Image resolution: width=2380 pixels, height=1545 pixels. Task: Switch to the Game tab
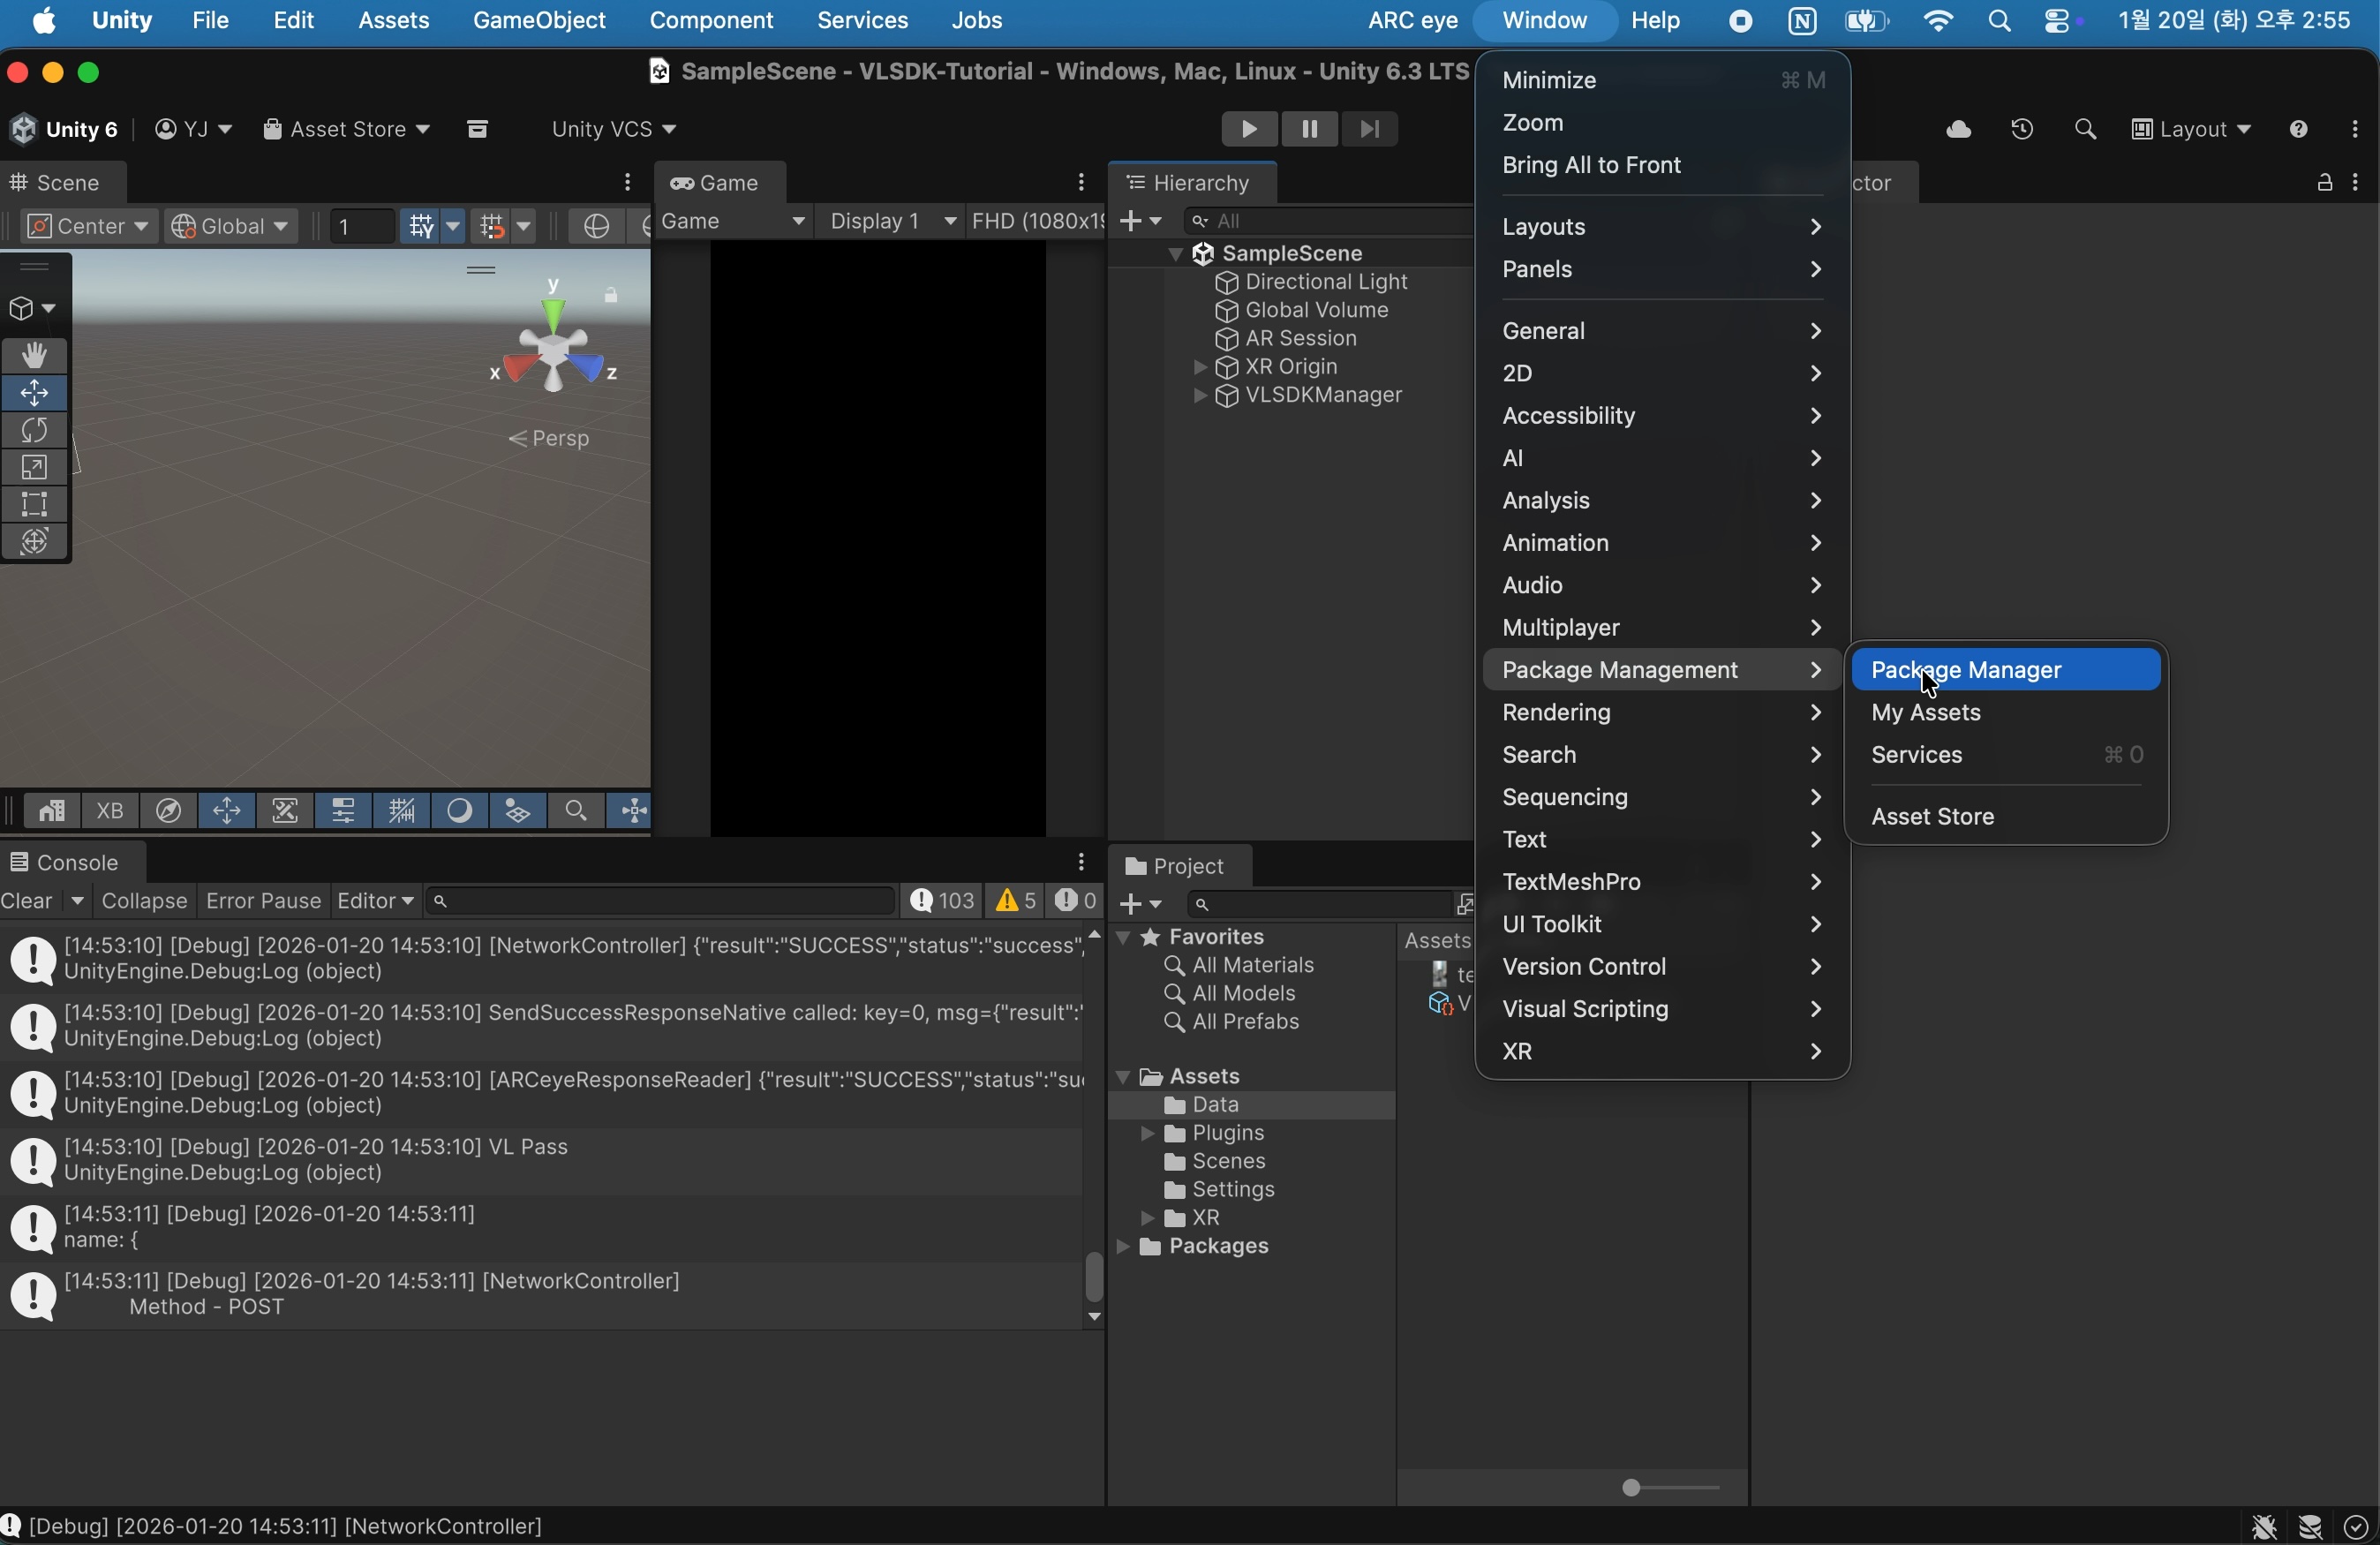[718, 183]
